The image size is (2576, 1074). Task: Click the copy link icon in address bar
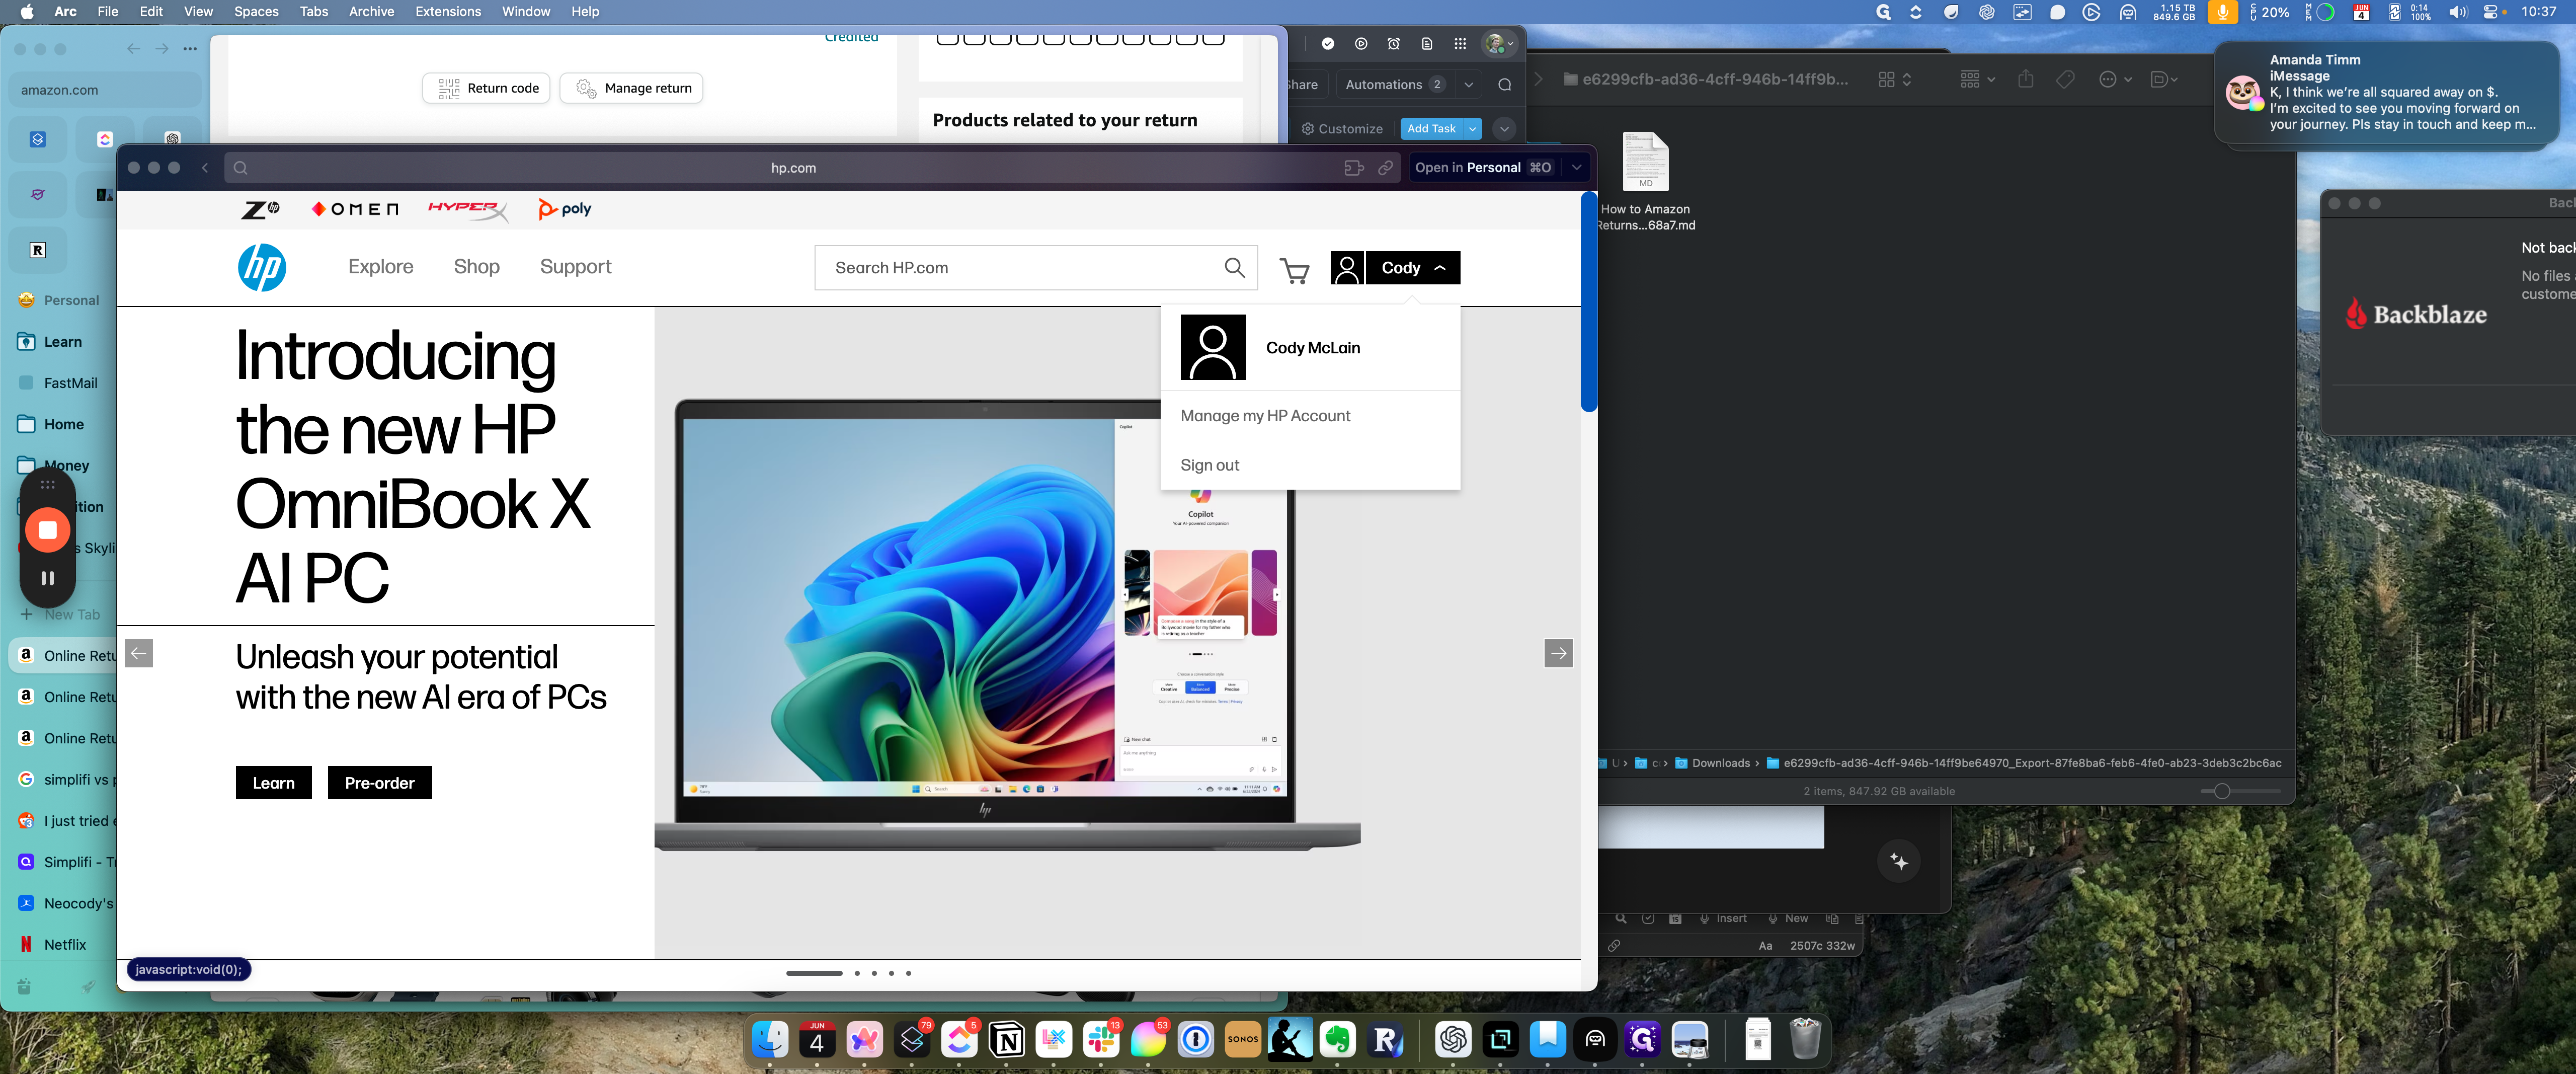click(1385, 168)
